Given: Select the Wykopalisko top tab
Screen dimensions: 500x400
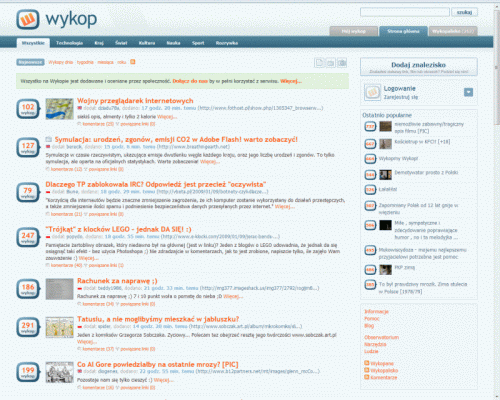Looking at the screenshot, I should point(453,31).
